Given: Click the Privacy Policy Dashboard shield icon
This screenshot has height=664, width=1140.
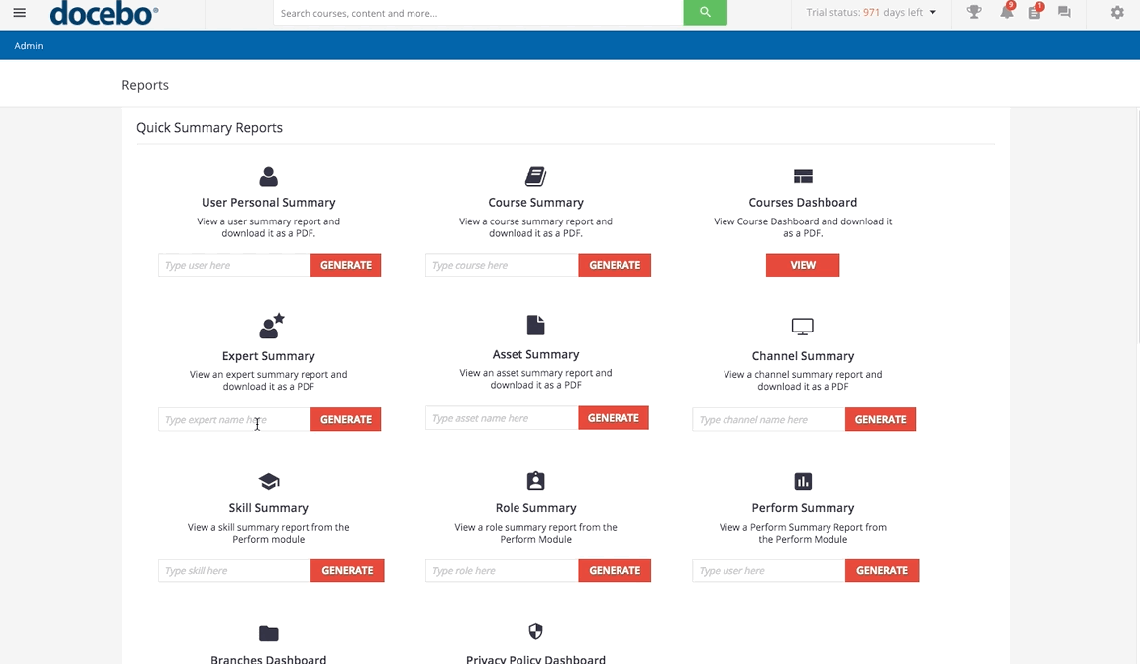Looking at the screenshot, I should (535, 632).
